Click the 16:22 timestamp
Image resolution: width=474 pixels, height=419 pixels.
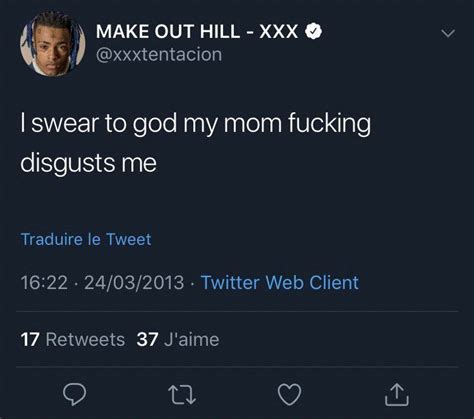pos(44,283)
